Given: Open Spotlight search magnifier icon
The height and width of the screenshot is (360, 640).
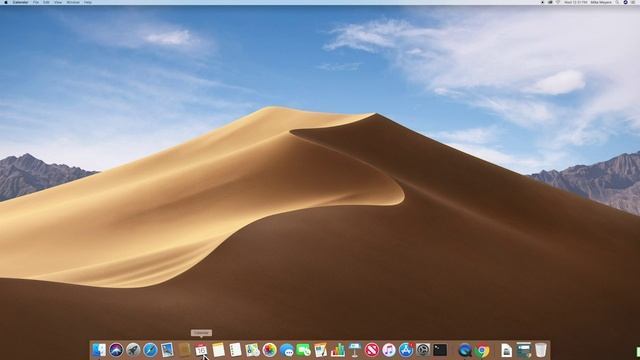Looking at the screenshot, I should pyautogui.click(x=618, y=2).
